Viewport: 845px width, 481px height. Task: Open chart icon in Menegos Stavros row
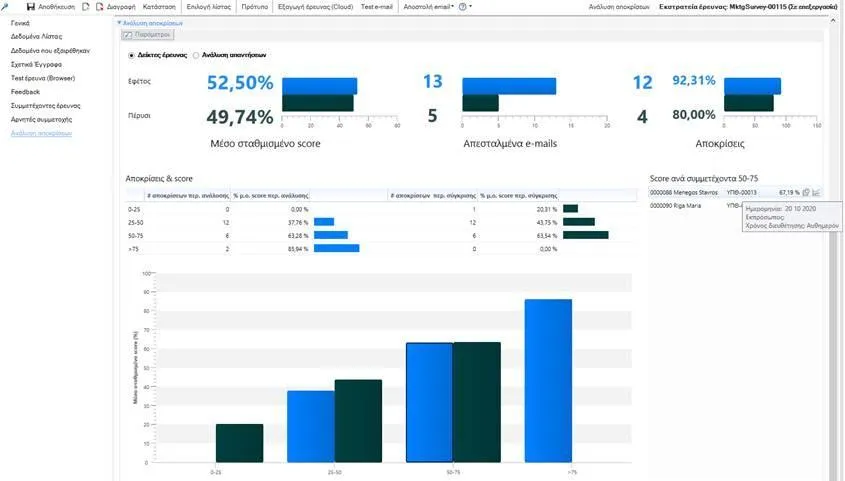(816, 192)
